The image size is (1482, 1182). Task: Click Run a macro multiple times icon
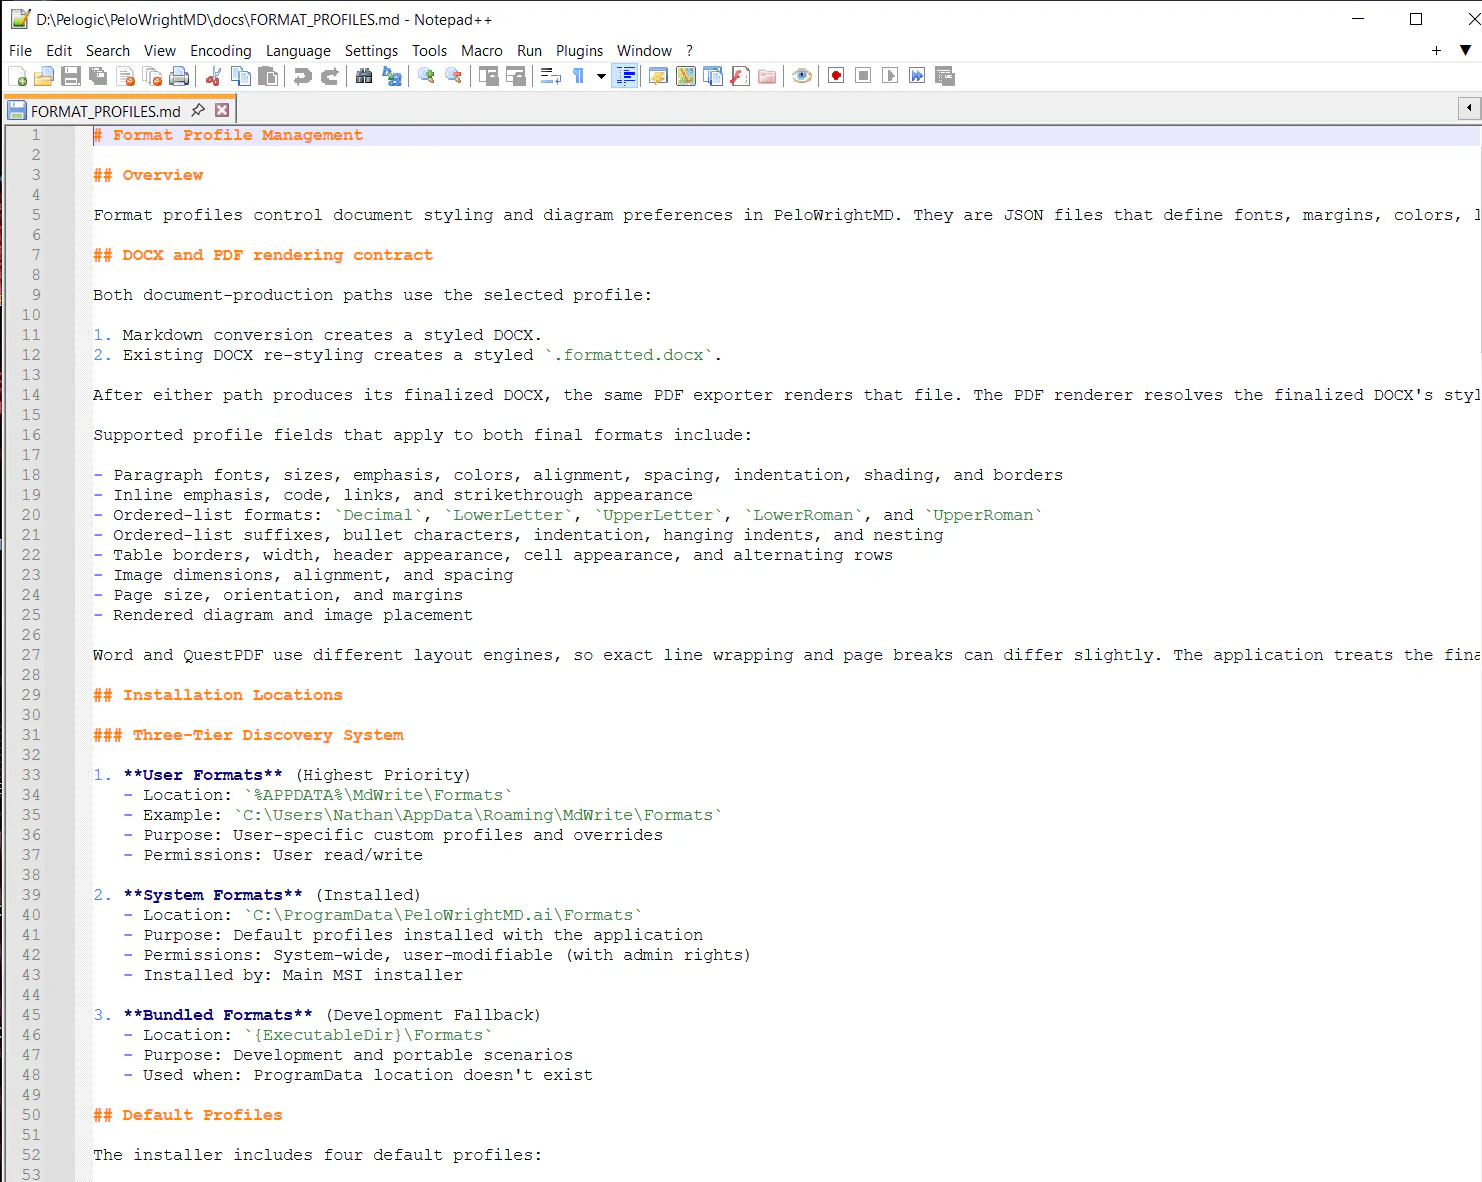coord(917,76)
